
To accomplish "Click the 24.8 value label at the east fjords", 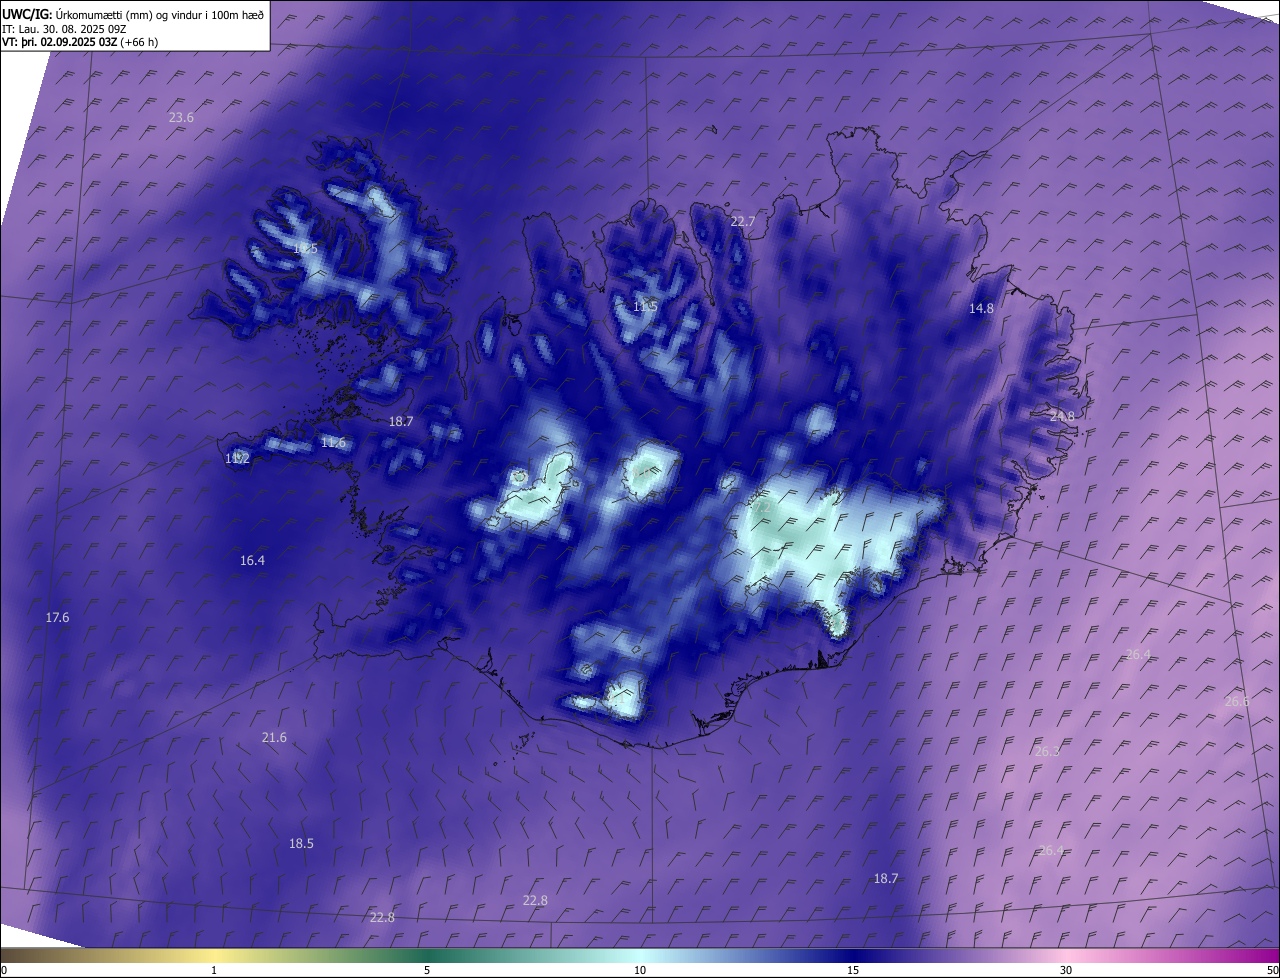I will click(1062, 416).
